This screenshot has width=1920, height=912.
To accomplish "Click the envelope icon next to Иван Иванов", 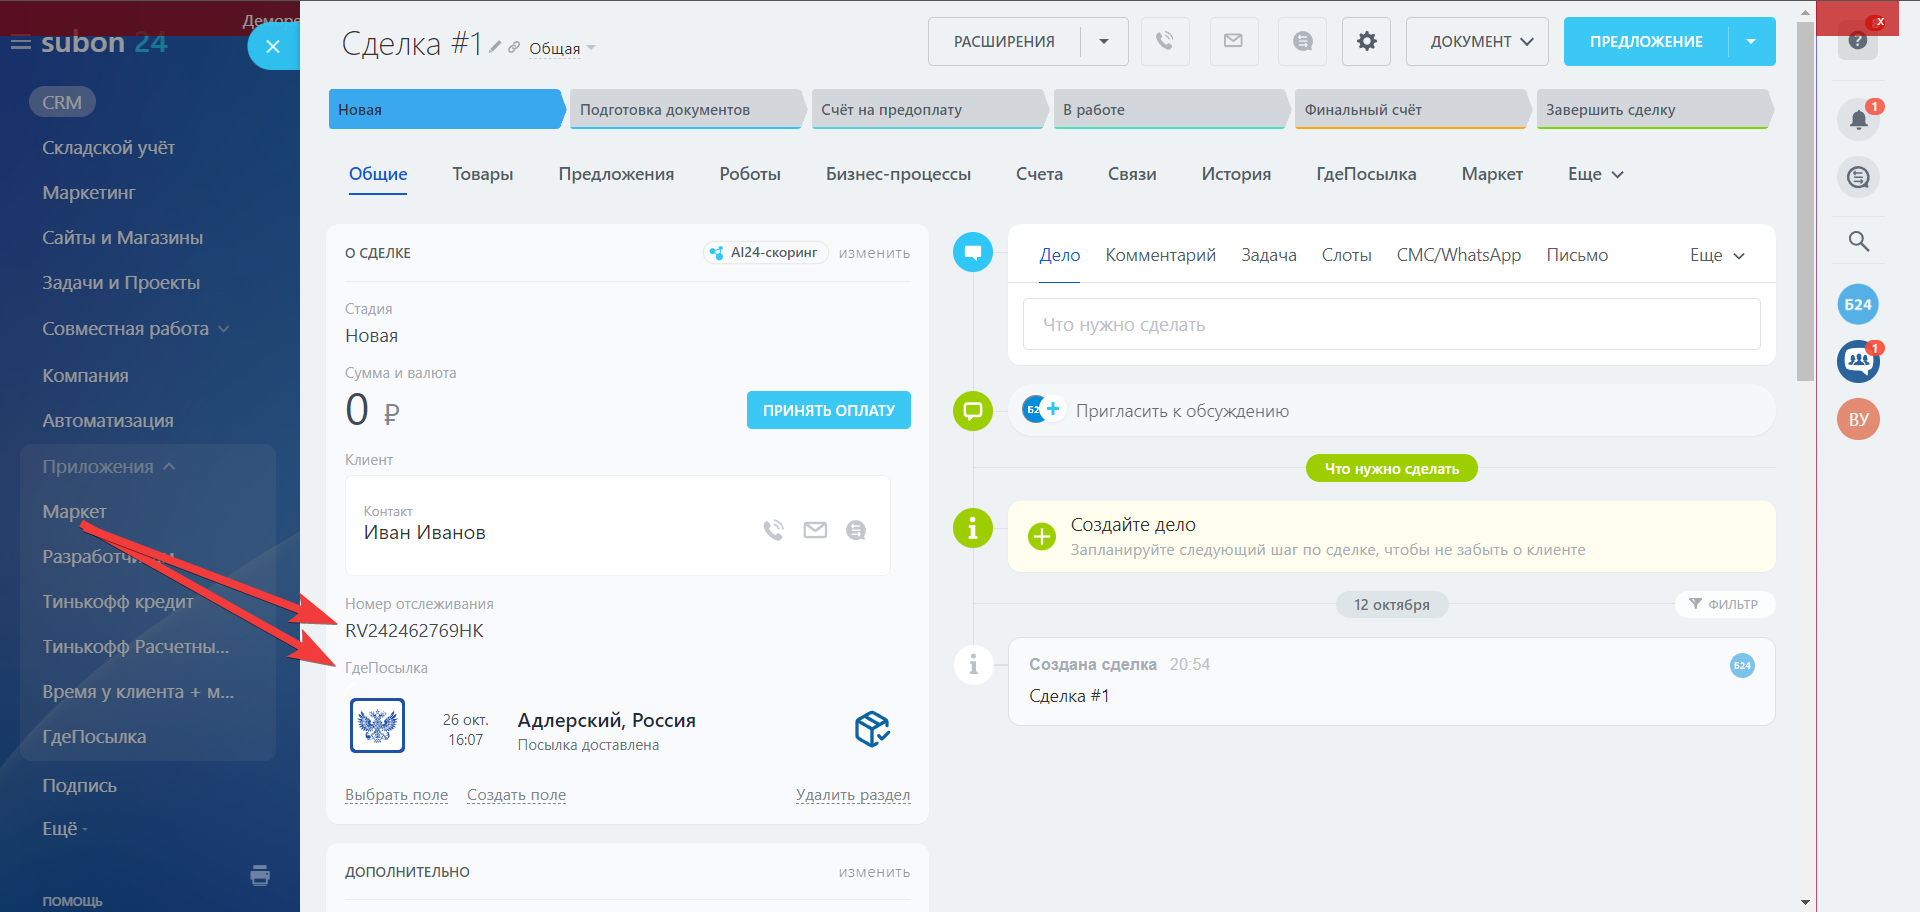I will pos(815,530).
